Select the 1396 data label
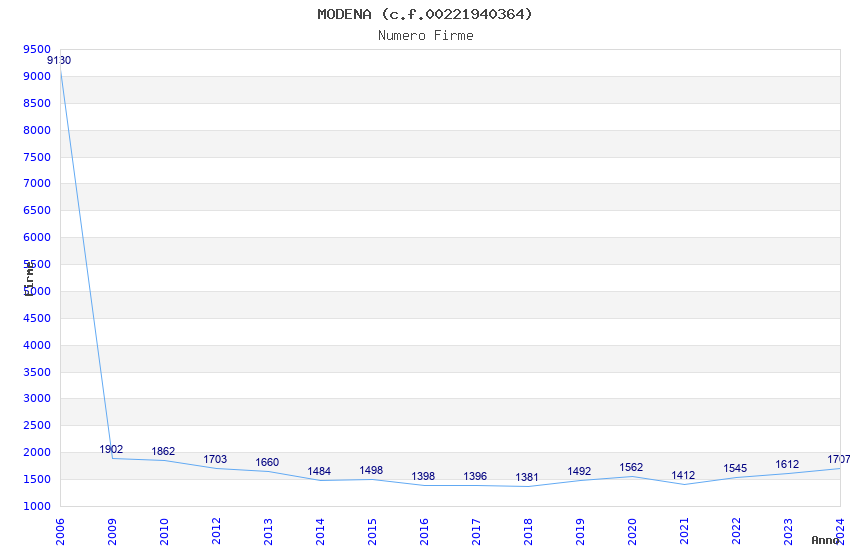This screenshot has width=850, height=550. point(475,476)
